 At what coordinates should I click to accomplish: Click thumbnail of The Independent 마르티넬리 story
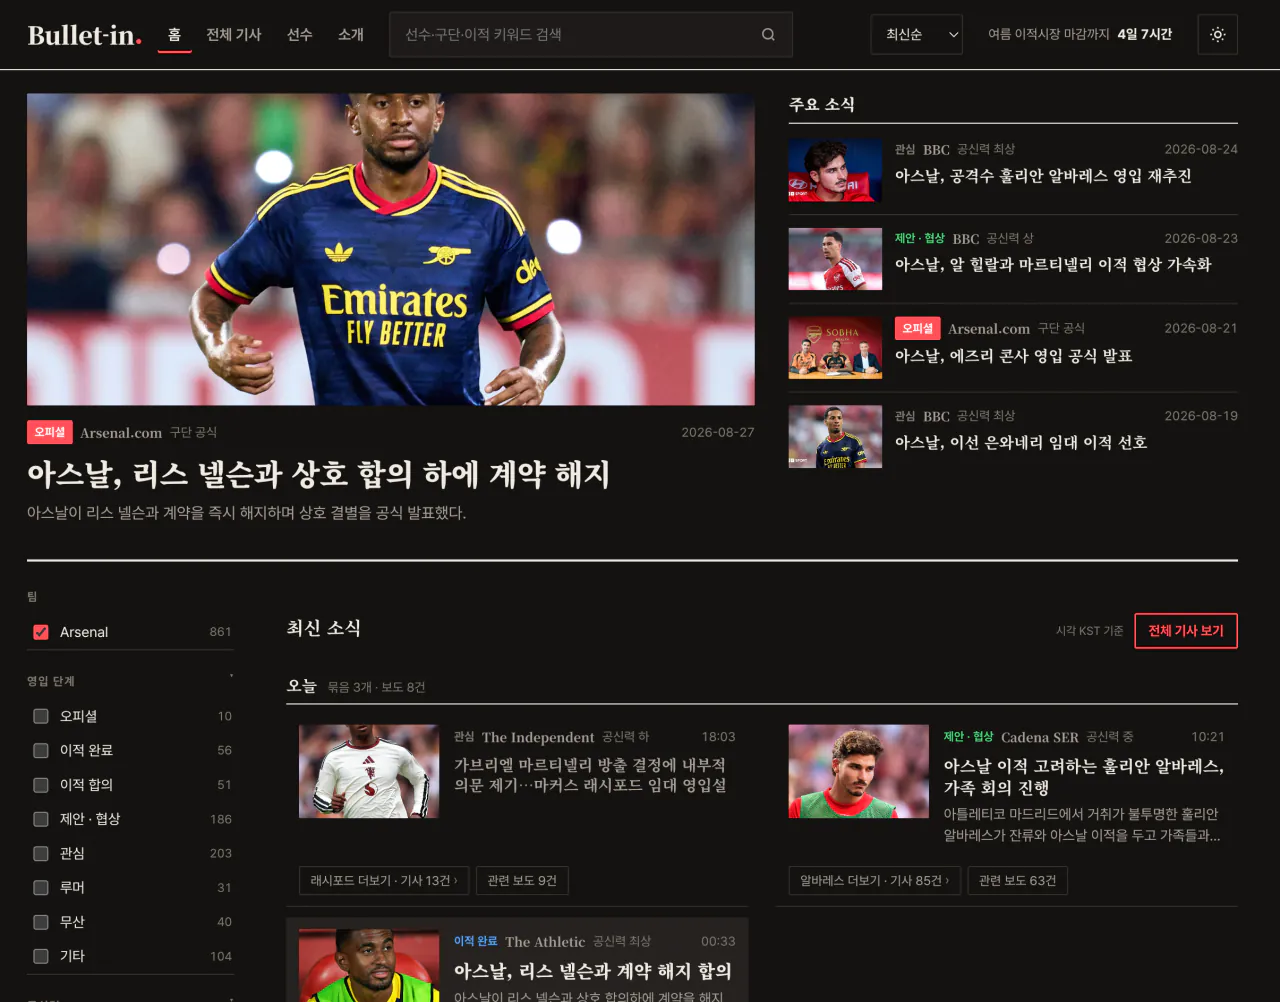369,771
